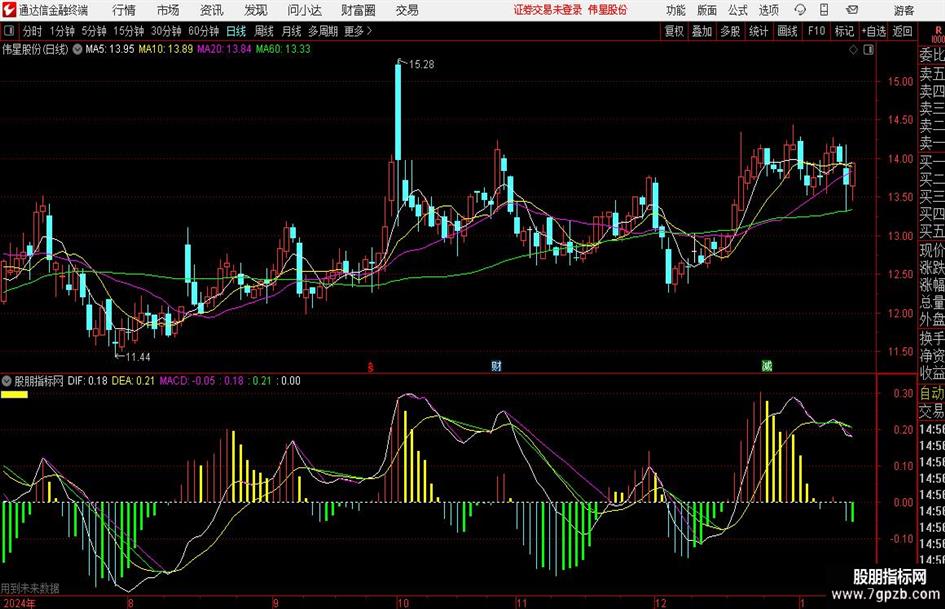Click the MA5: 13.95 indicator label
Screen dimensions: 945x609
click(110, 49)
